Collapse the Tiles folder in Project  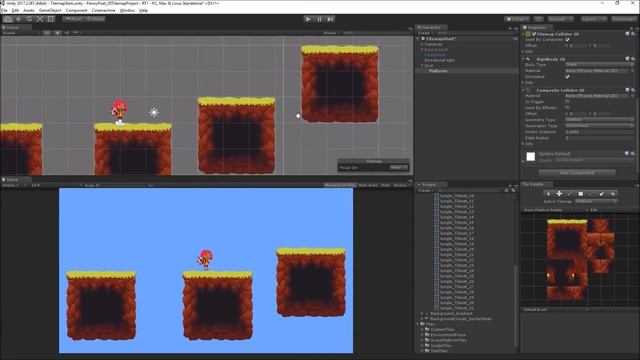(x=418, y=324)
